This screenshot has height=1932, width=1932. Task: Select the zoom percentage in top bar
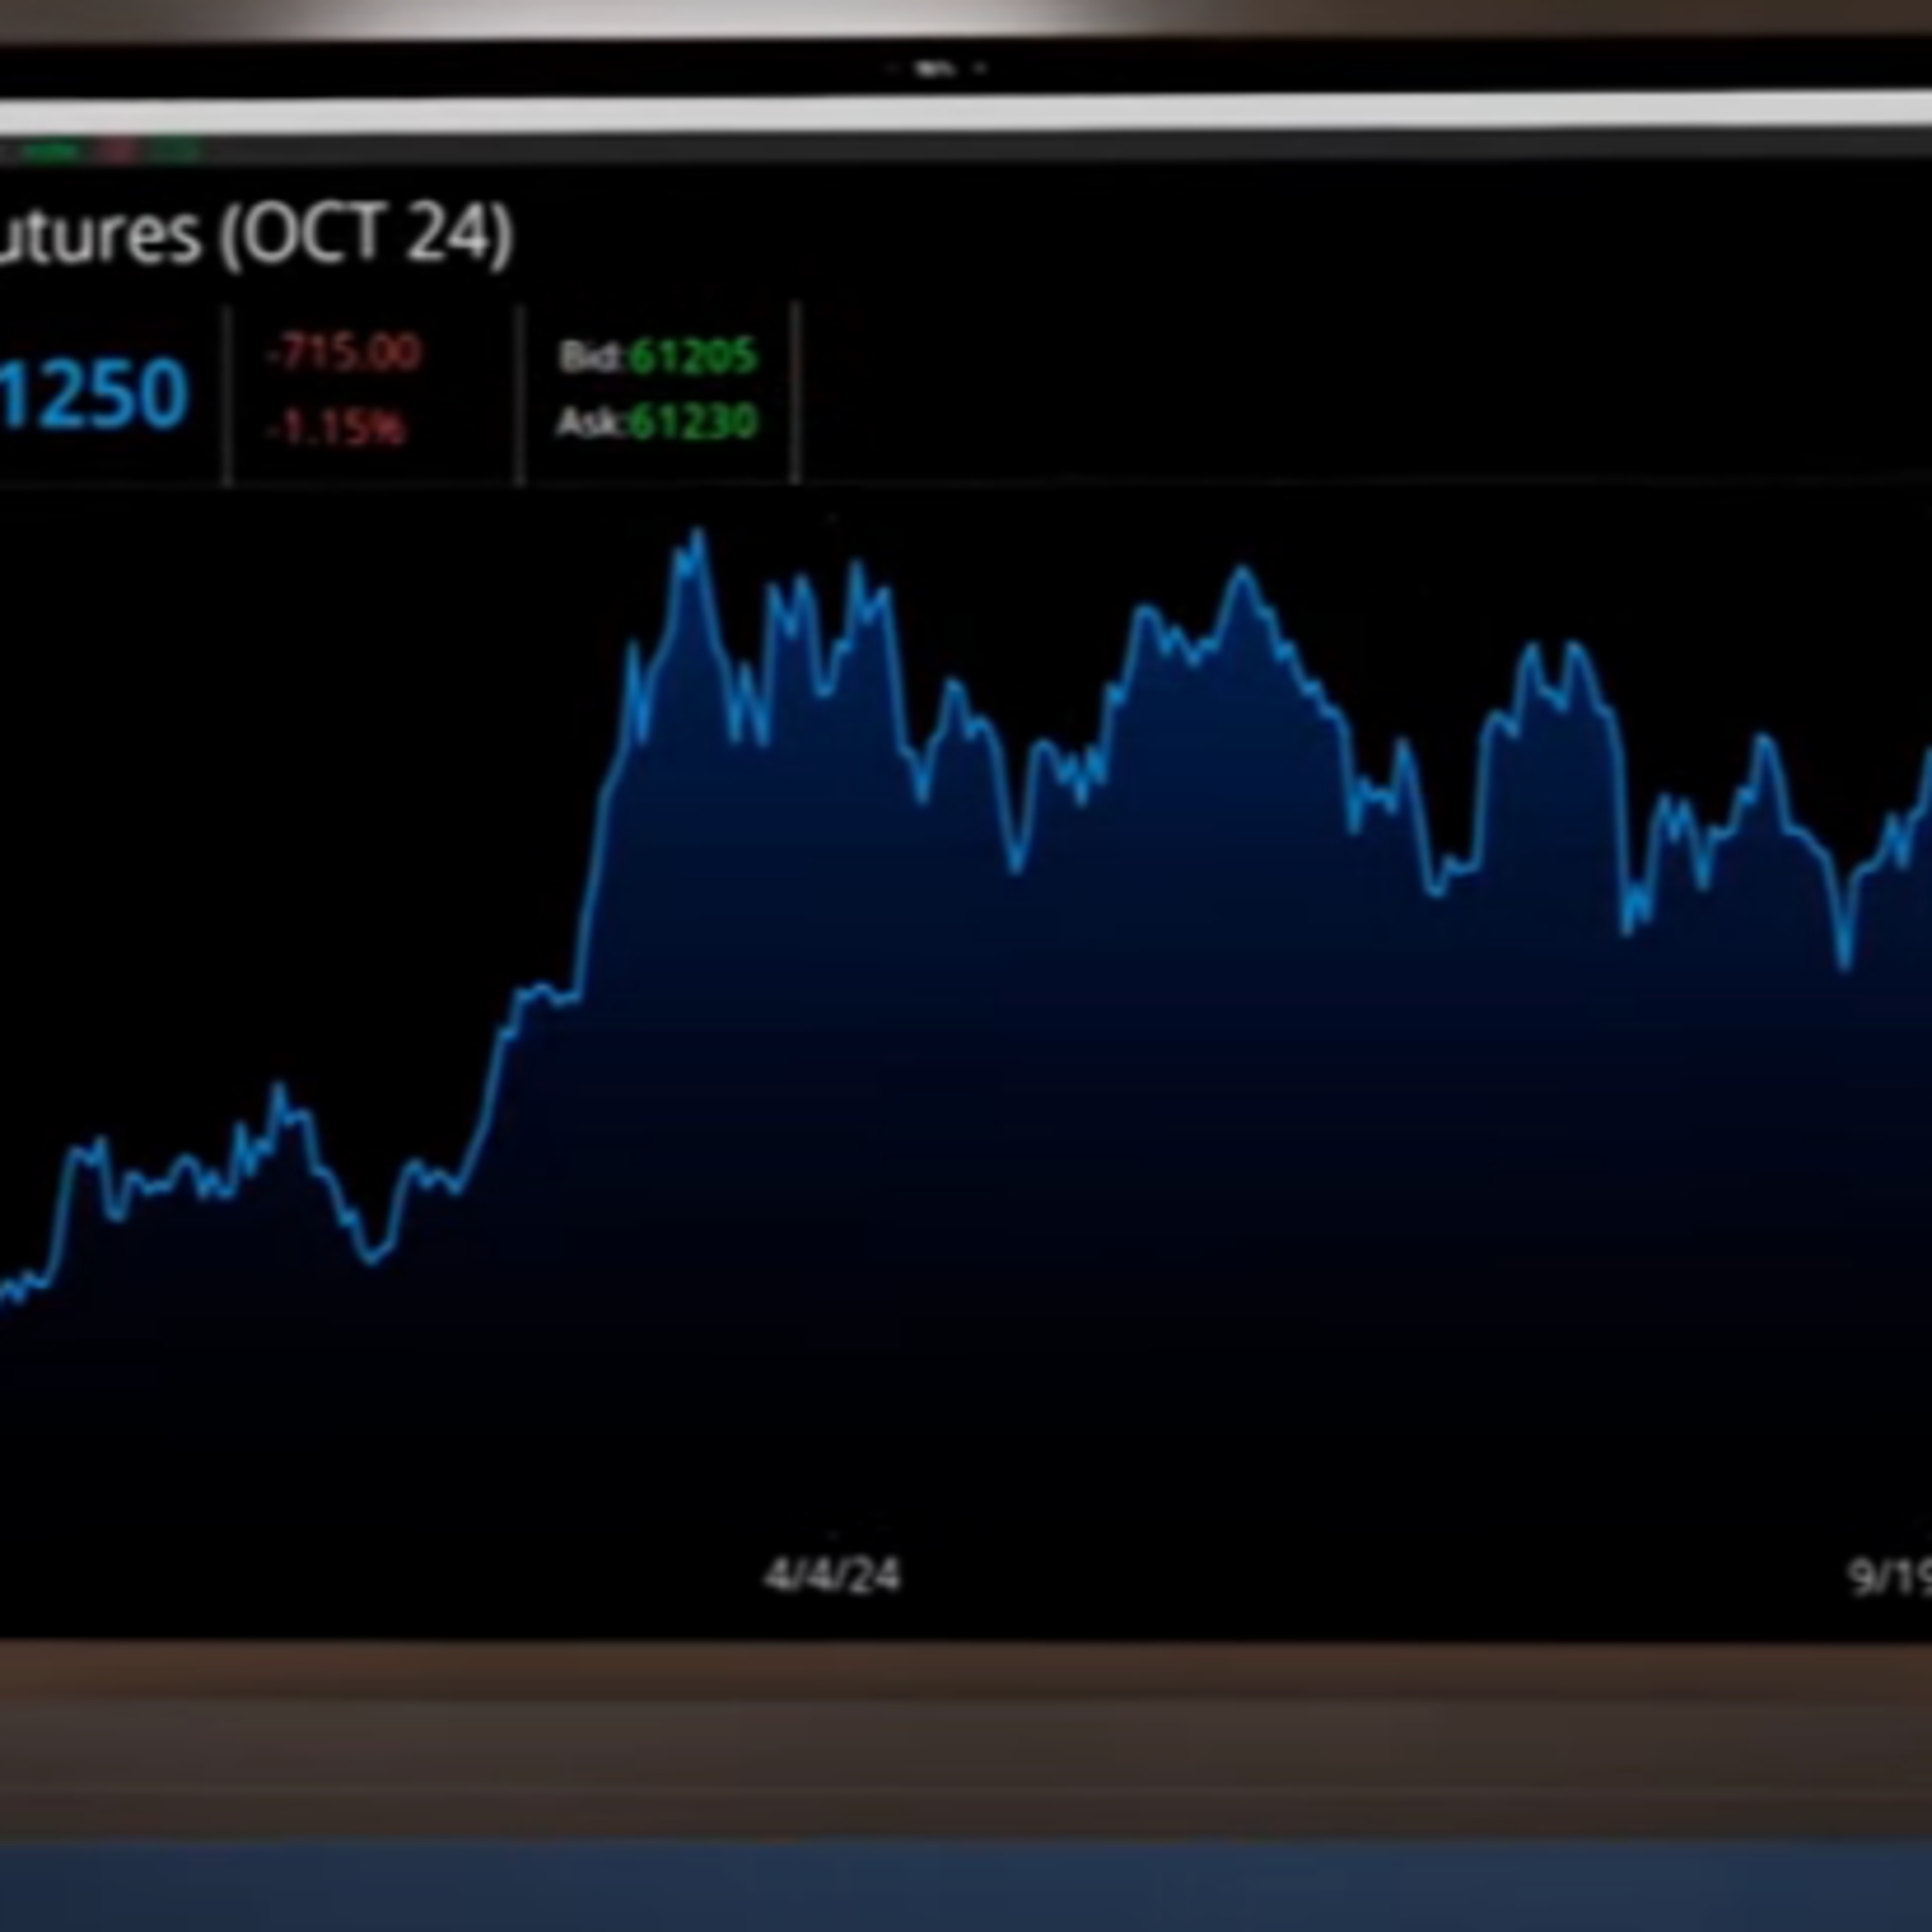click(x=935, y=69)
